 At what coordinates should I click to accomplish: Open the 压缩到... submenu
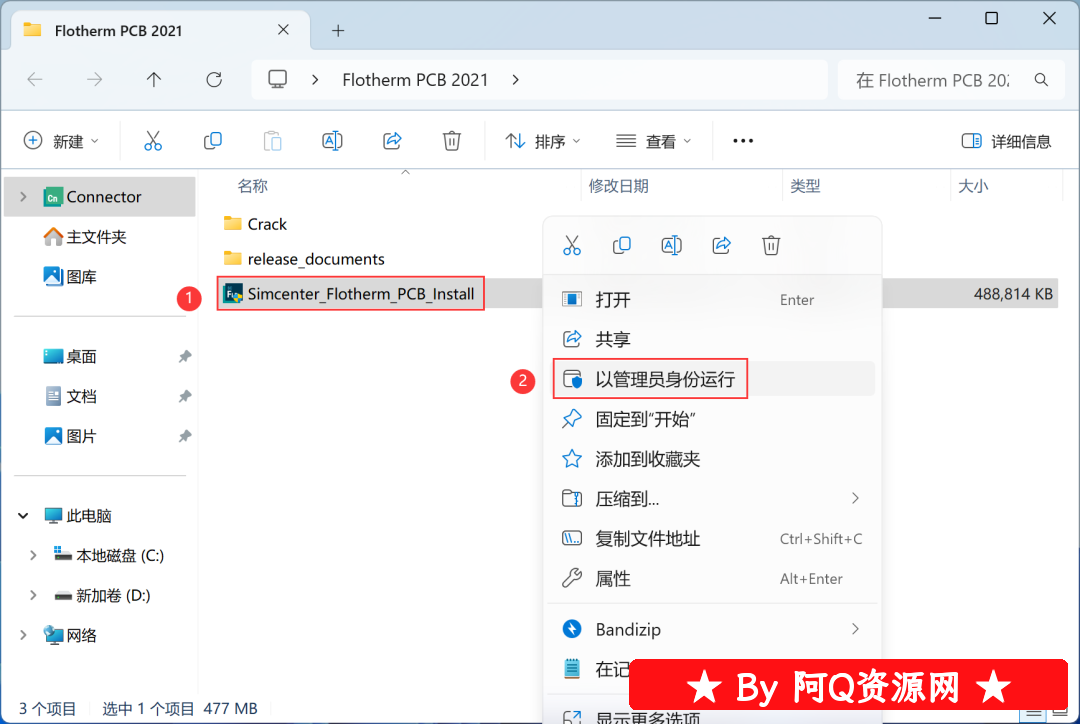(x=714, y=498)
